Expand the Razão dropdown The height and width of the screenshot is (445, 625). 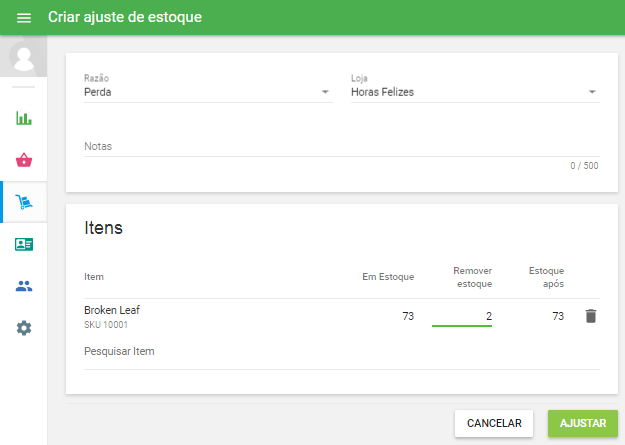207,92
